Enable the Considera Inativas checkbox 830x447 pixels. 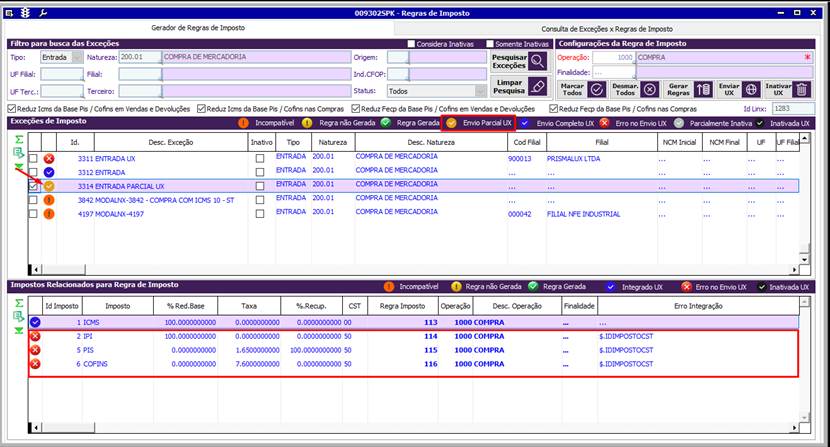coord(411,44)
